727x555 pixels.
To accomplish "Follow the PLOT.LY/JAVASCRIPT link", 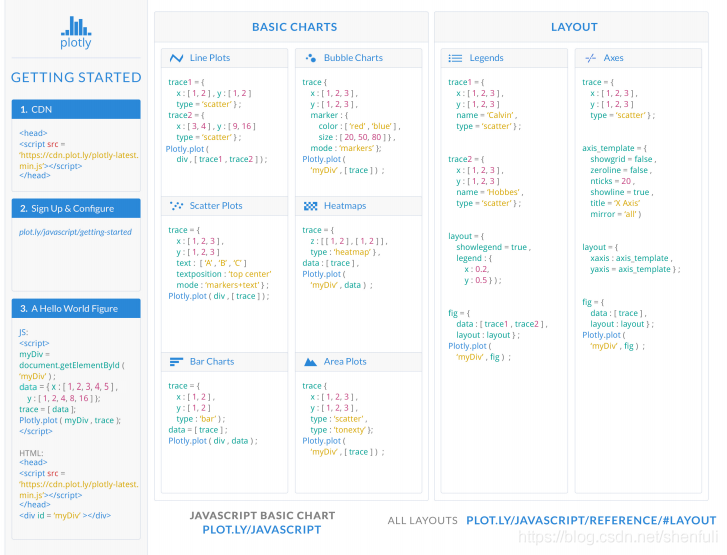I will click(261, 529).
